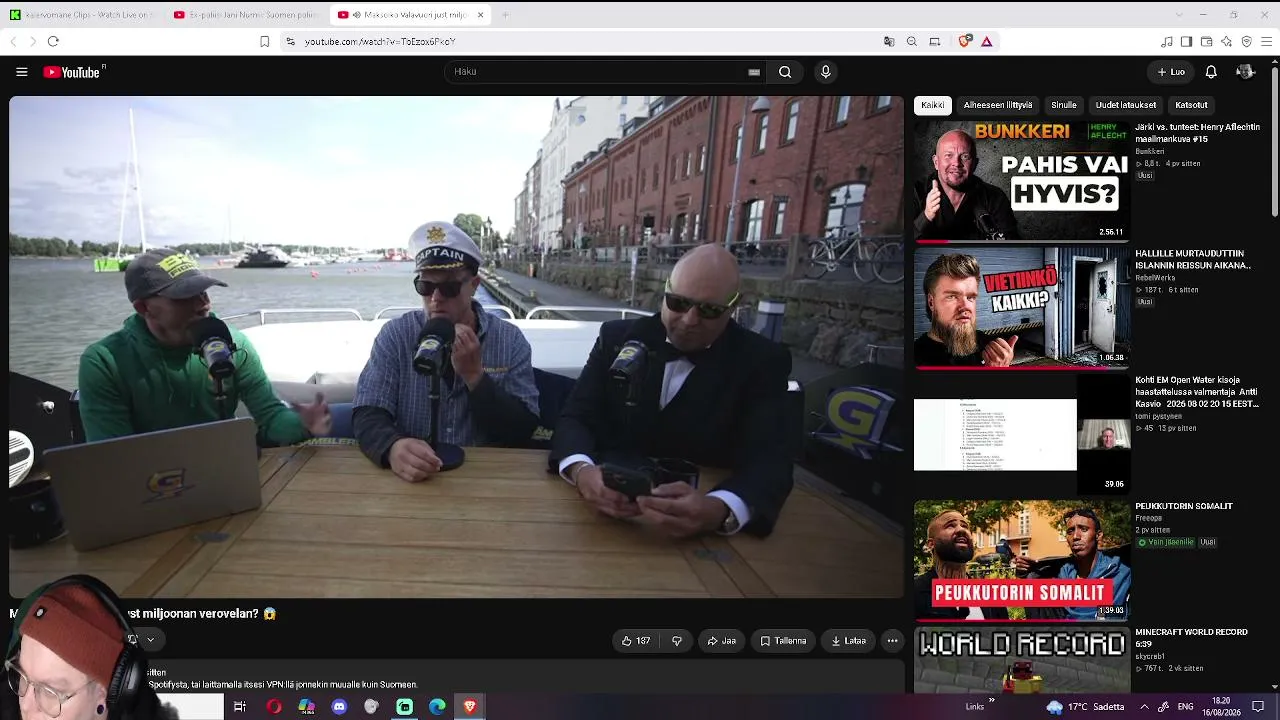Image resolution: width=1280 pixels, height=720 pixels.
Task: Click the Tallenna save button
Action: [x=783, y=641]
